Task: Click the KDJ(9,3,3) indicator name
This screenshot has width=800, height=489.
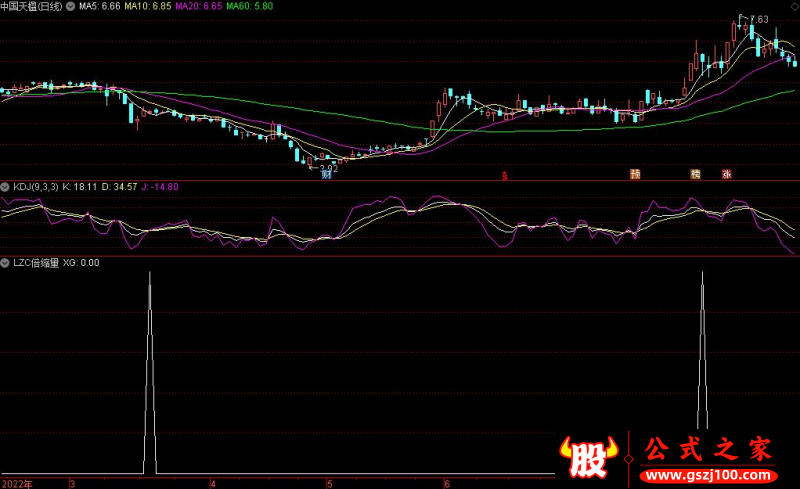Action: click(x=35, y=187)
